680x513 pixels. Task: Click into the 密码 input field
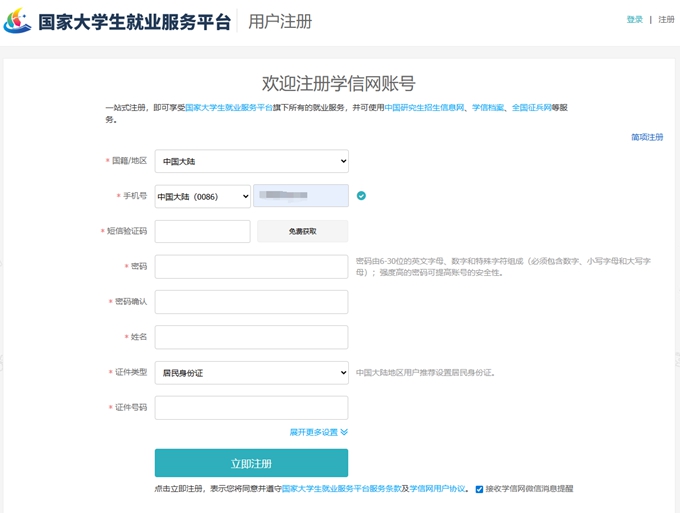tap(251, 267)
